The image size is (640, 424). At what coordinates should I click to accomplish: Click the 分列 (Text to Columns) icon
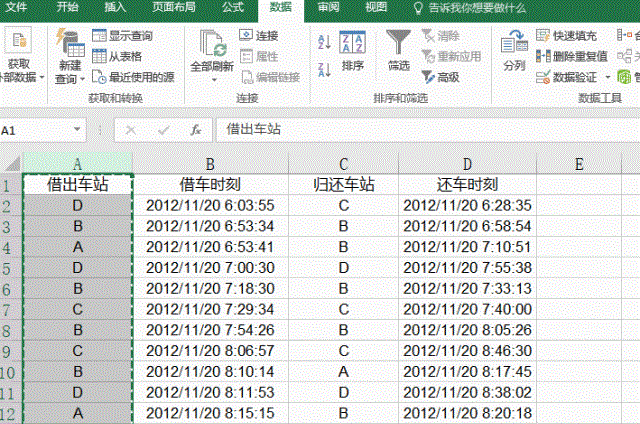(514, 48)
